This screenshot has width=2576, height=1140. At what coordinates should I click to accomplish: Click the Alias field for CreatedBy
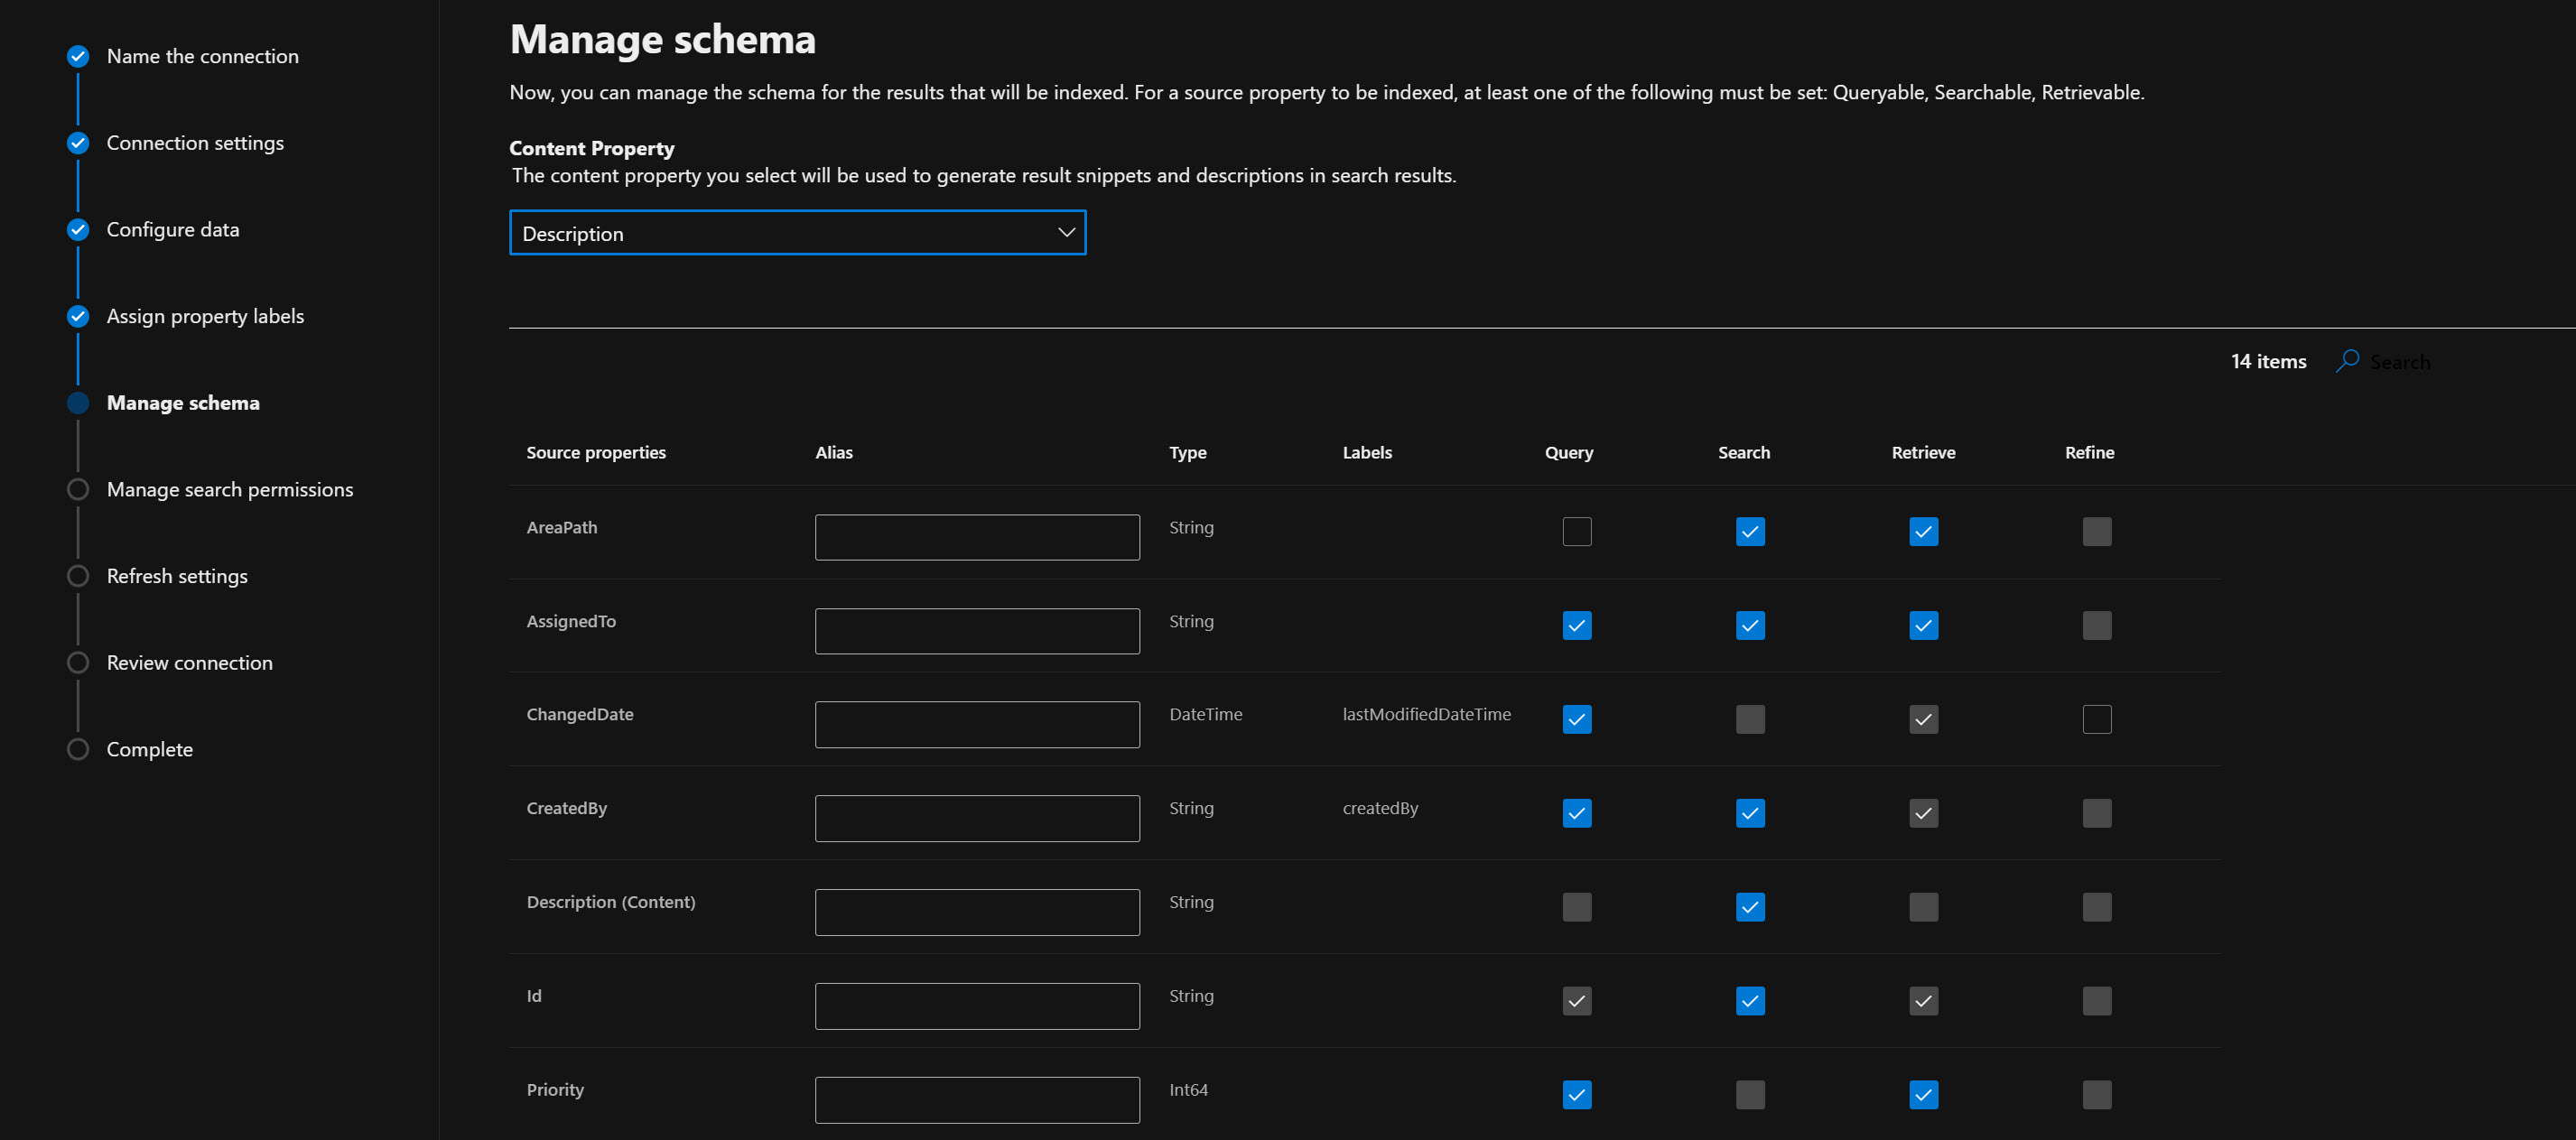[x=976, y=818]
